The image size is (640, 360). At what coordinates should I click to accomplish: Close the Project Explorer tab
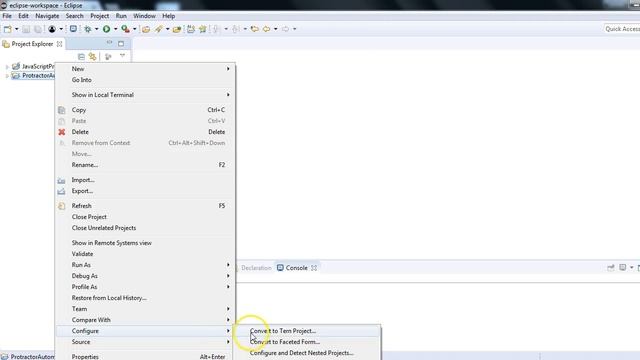click(60, 44)
